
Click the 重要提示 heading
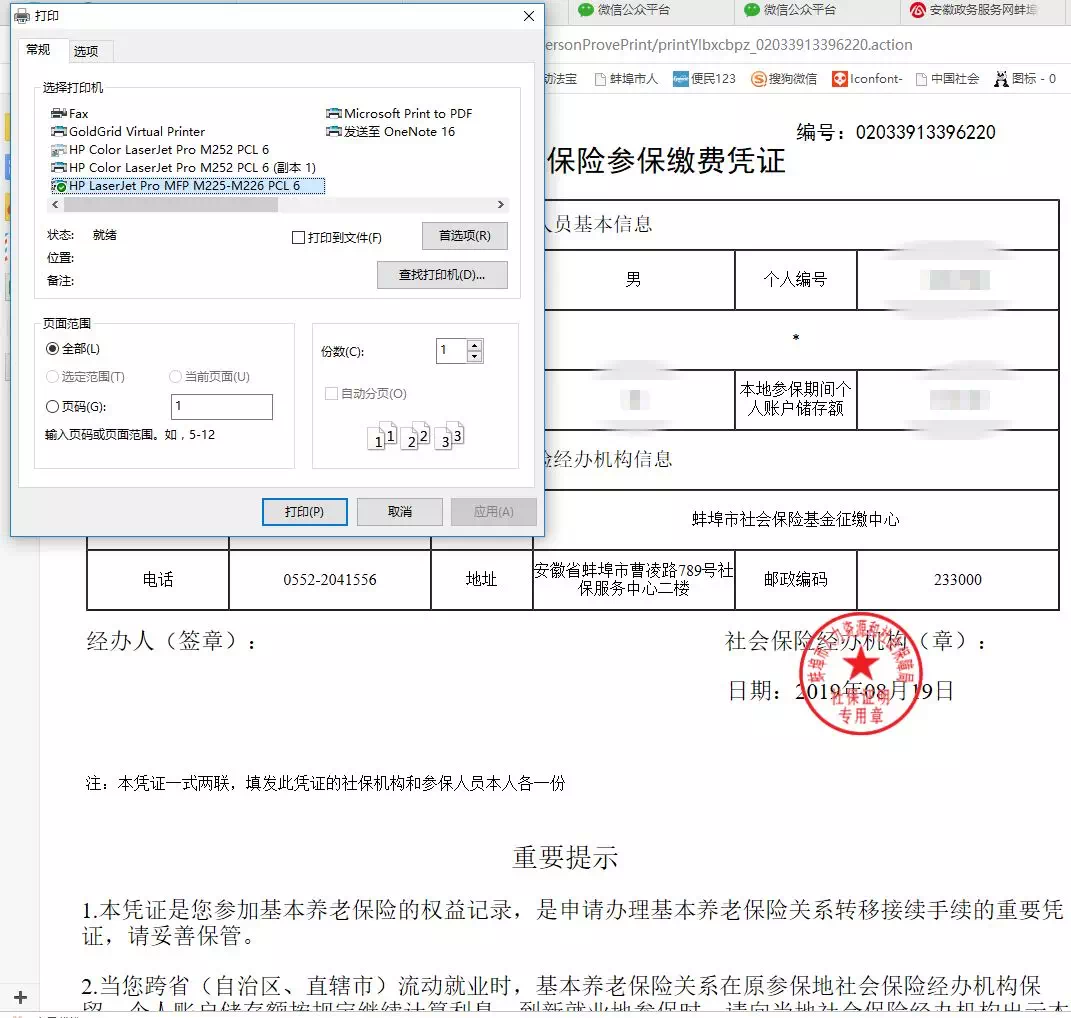pos(566,857)
